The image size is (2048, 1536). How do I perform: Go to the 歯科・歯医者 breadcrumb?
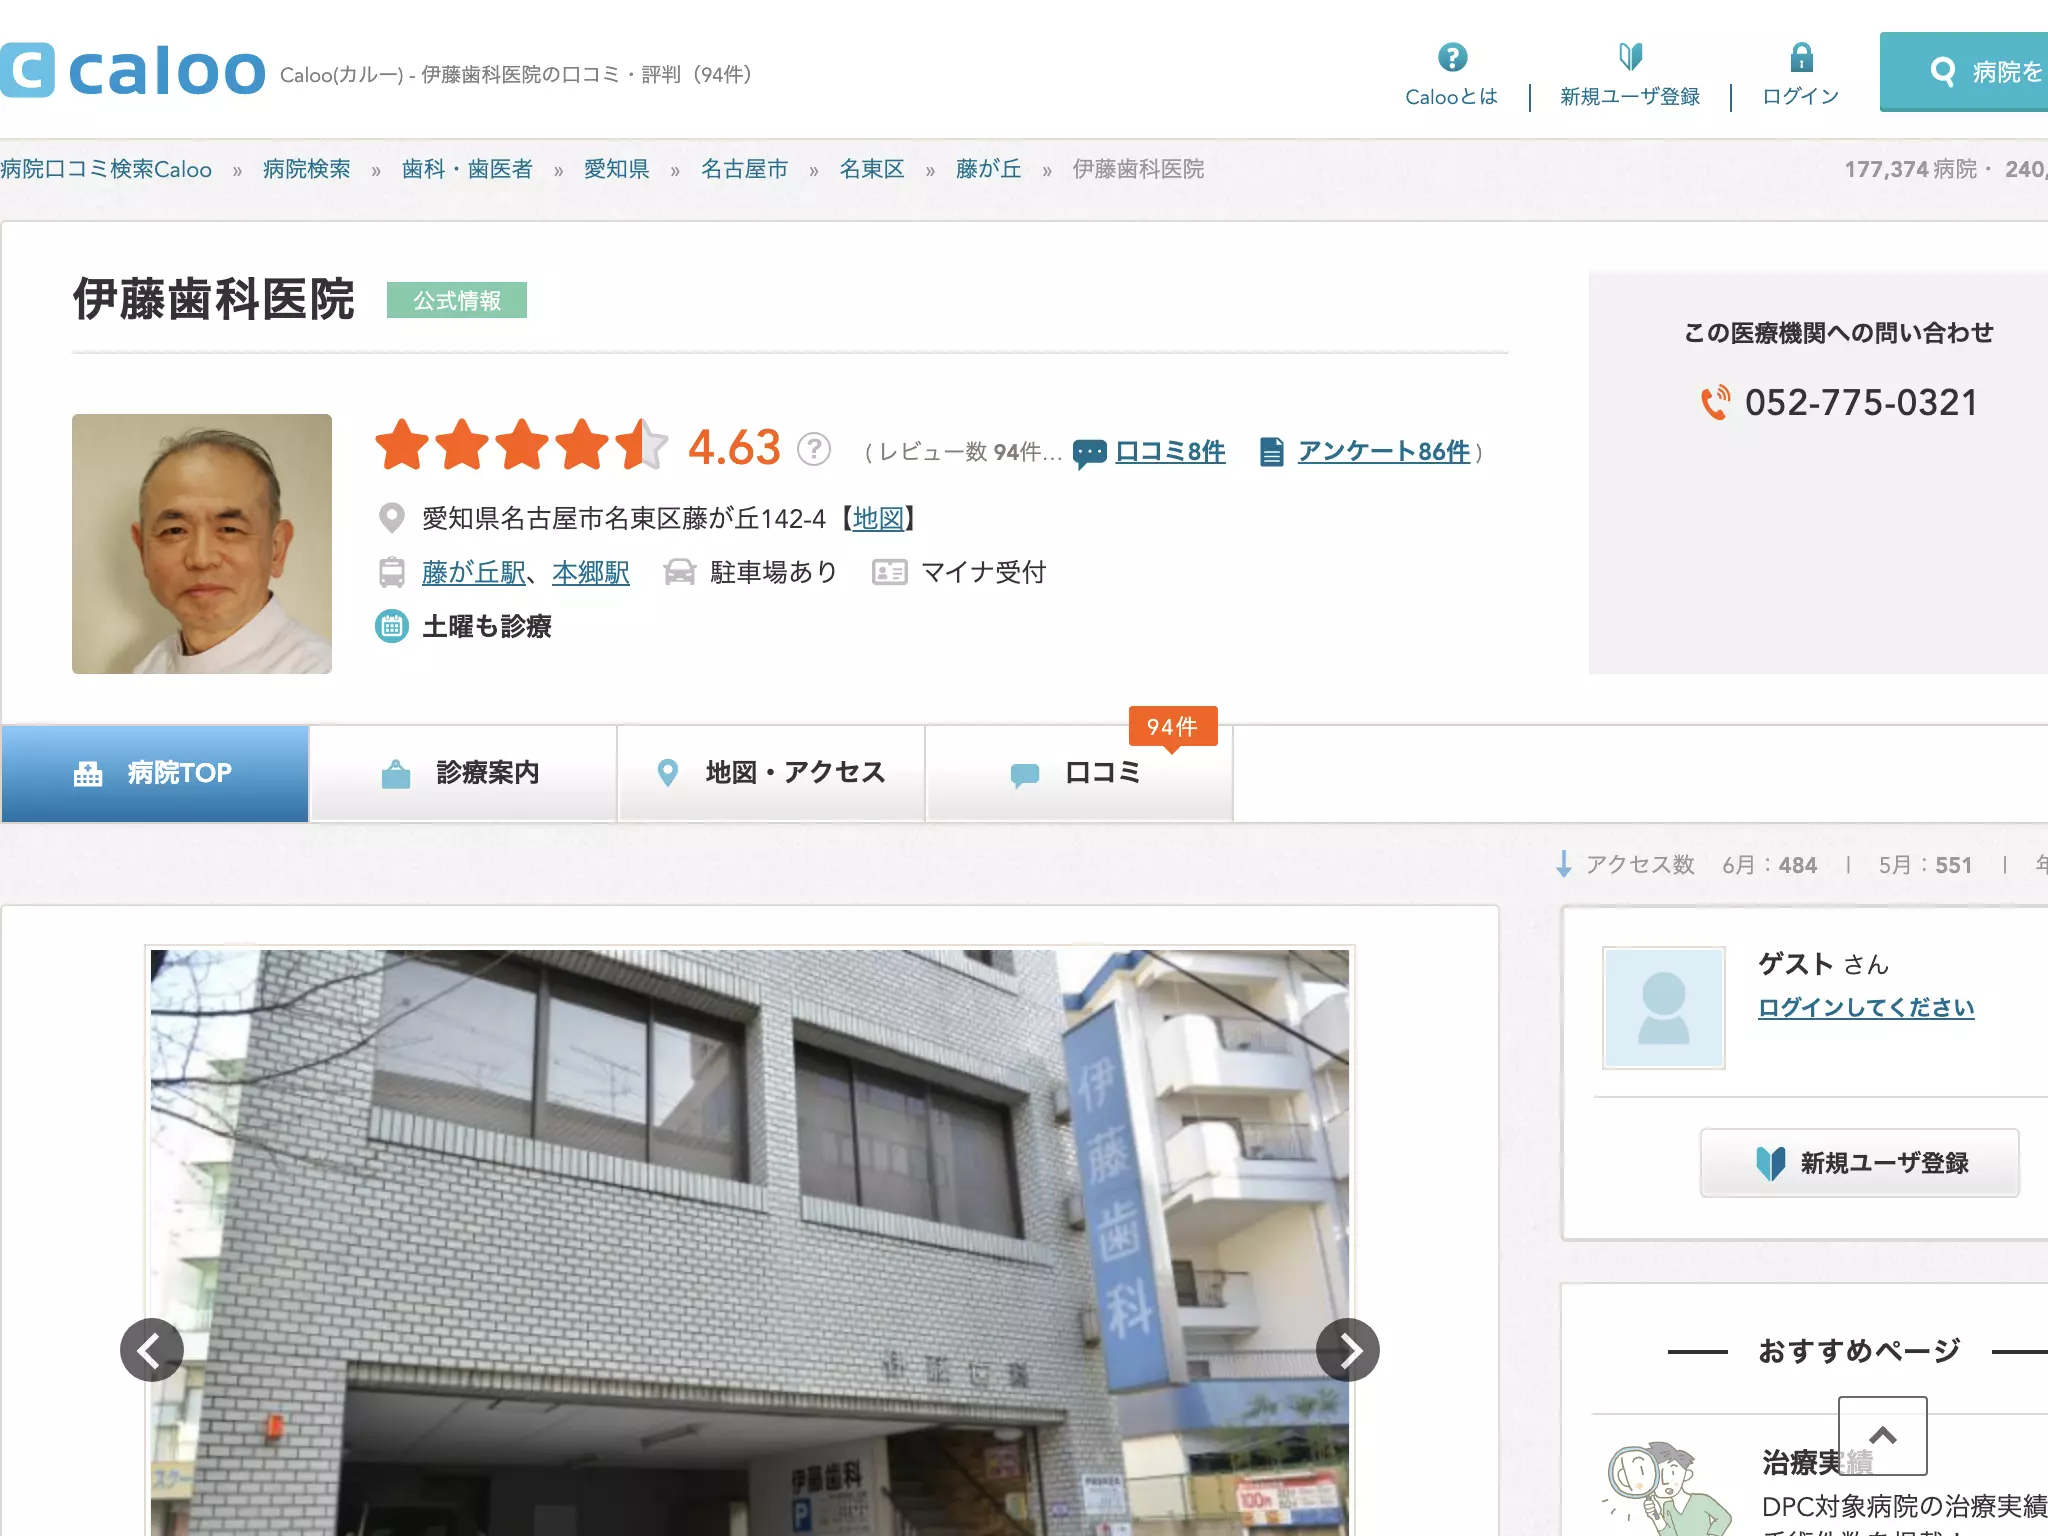point(468,169)
